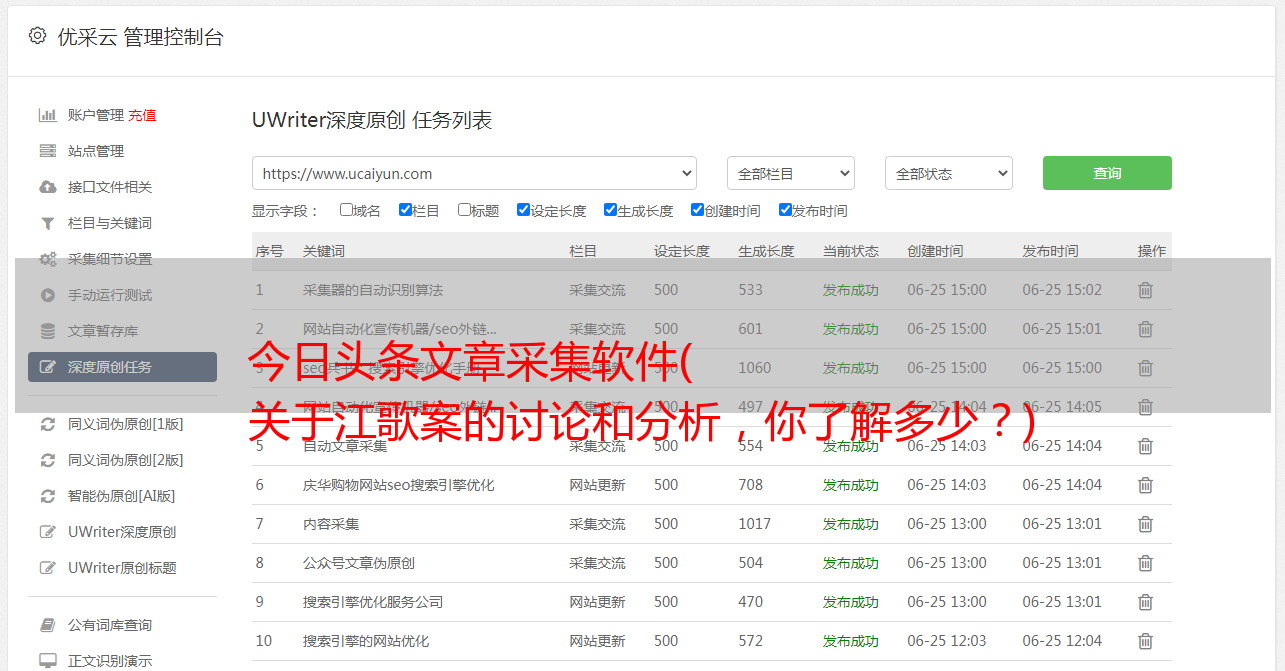1285x671 pixels.
Task: Delete row 6 庆华购物网站seo搜索引擎优化
Action: pos(1146,485)
